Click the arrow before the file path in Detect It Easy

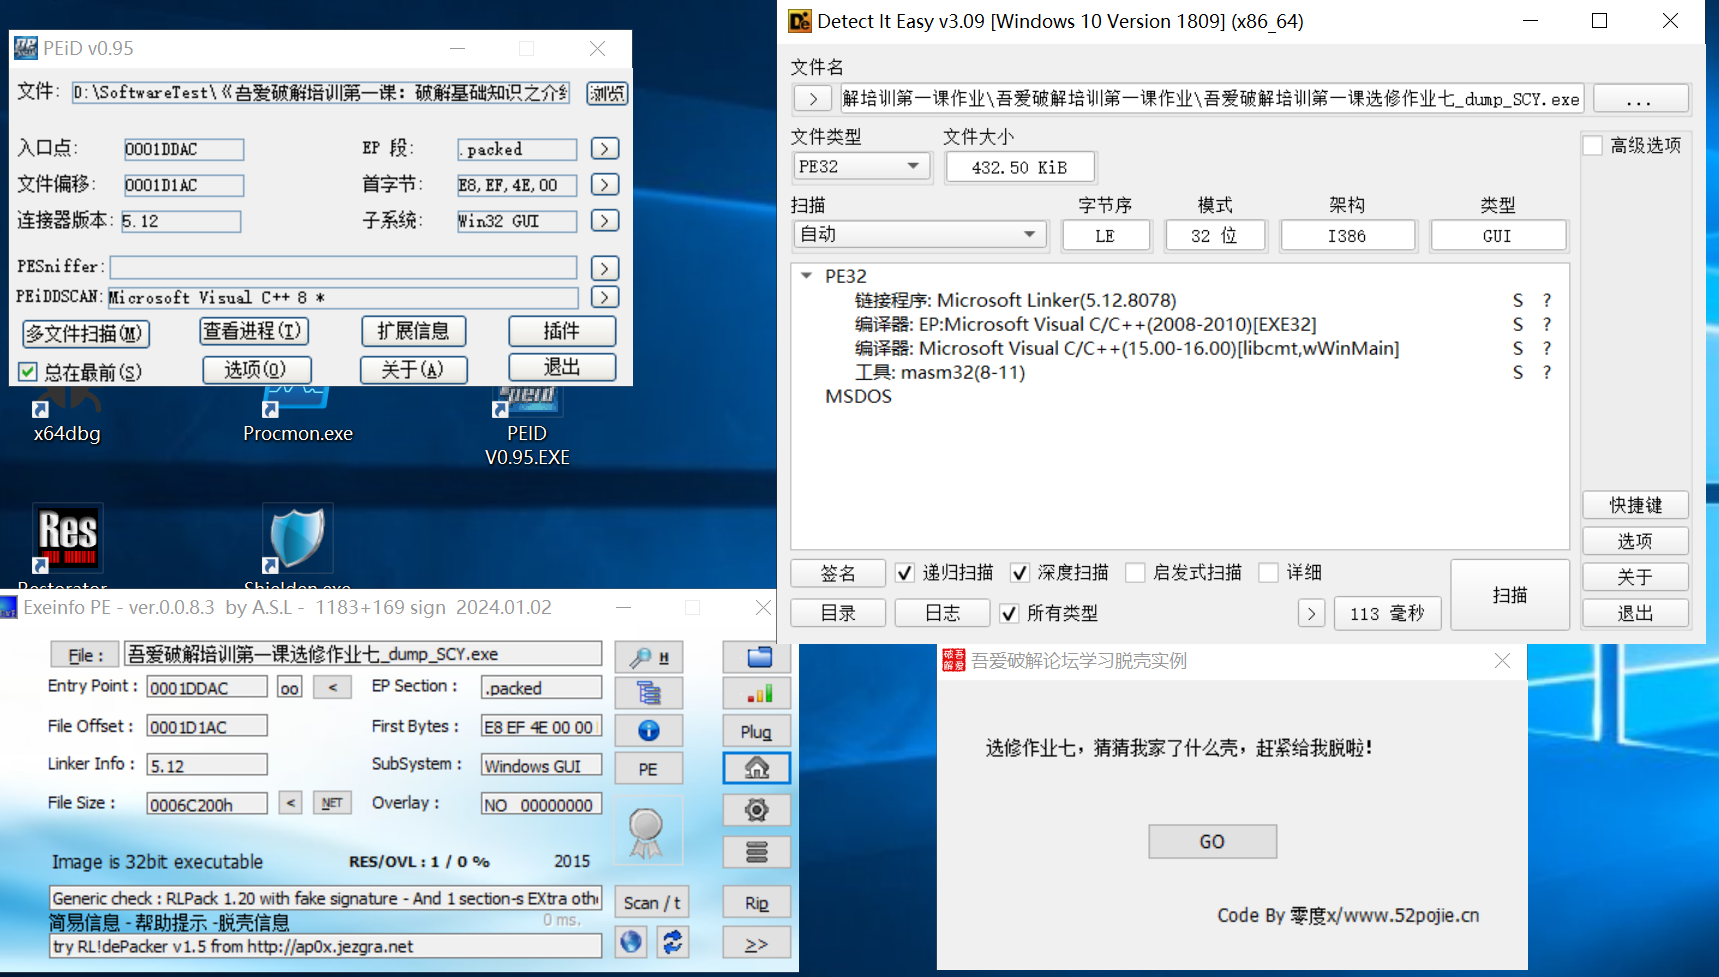813,98
